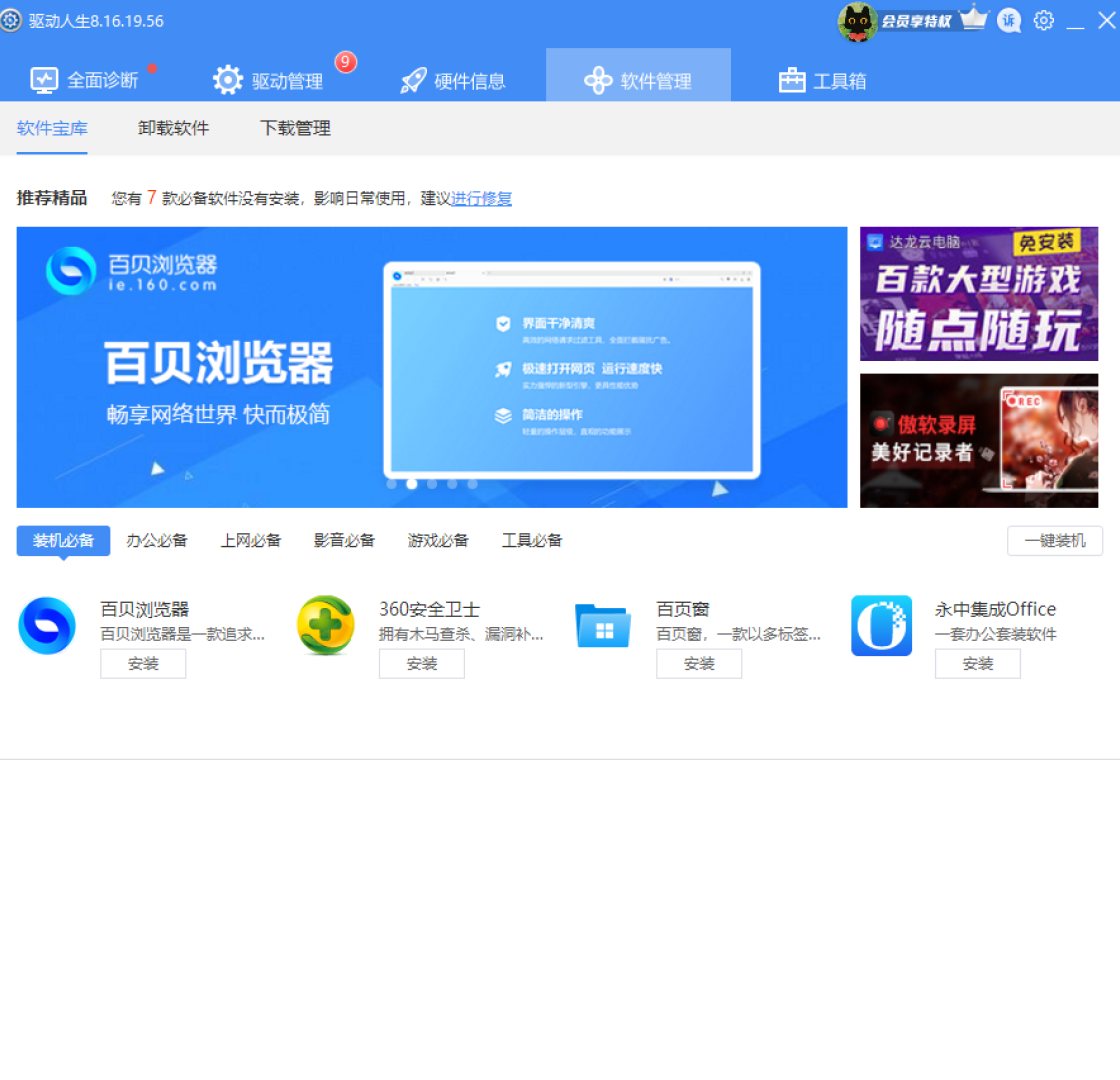Click the 驱动人生 logo icon in title bar
Screen dimensions: 1120x1080
[11, 20]
